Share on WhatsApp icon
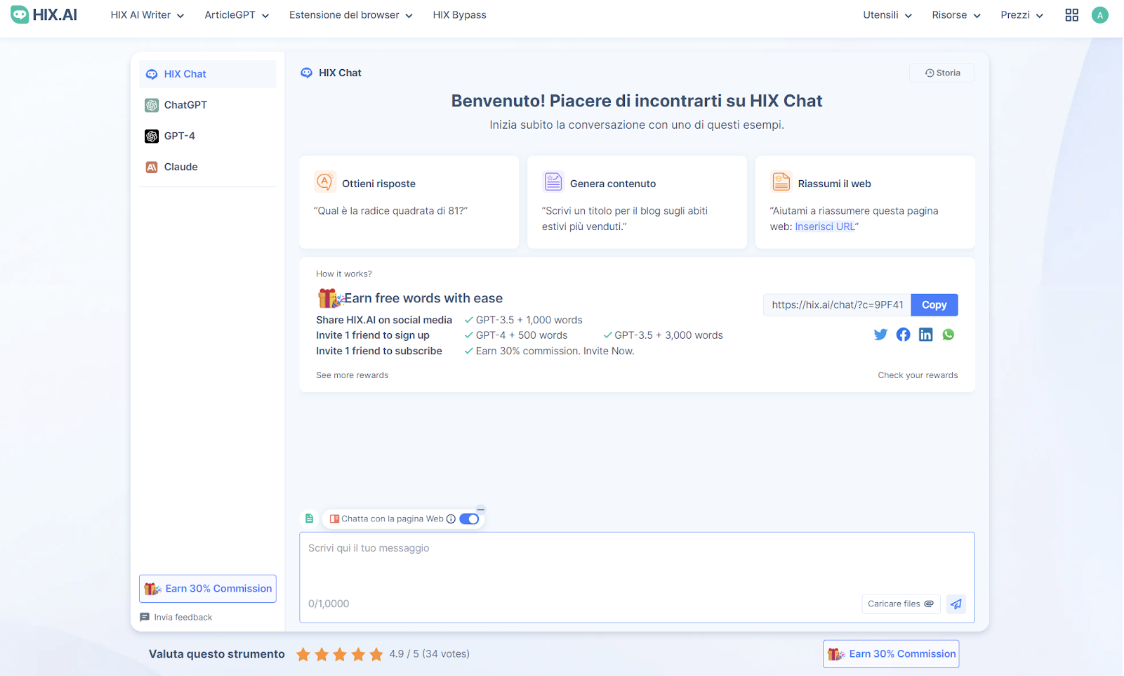Screen dimensions: 1124x676 [948, 335]
